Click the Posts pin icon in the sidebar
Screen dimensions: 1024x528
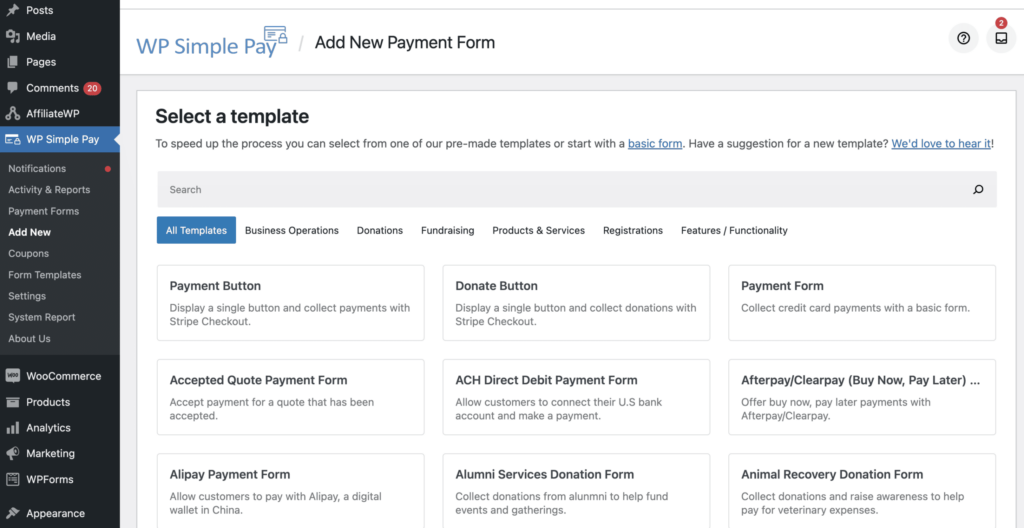tap(12, 10)
